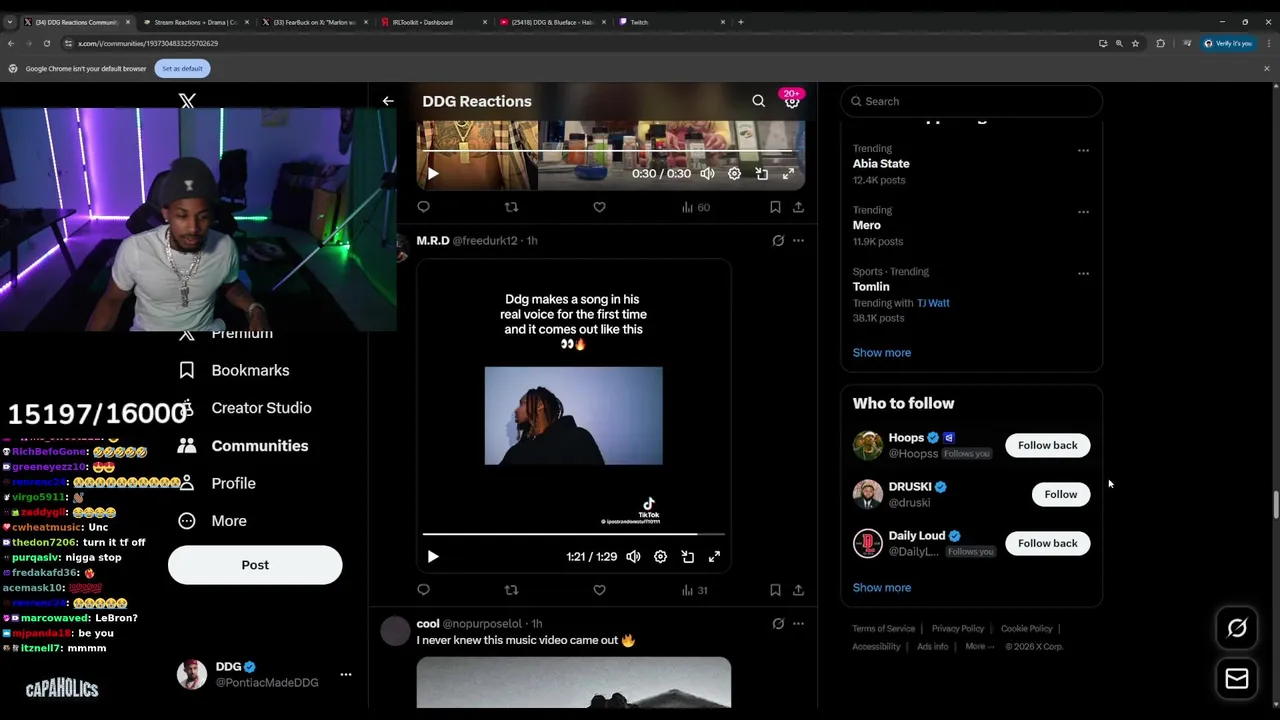The height and width of the screenshot is (720, 1280).
Task: Switch to the Stream Reactions + Drama tab
Action: point(196,22)
